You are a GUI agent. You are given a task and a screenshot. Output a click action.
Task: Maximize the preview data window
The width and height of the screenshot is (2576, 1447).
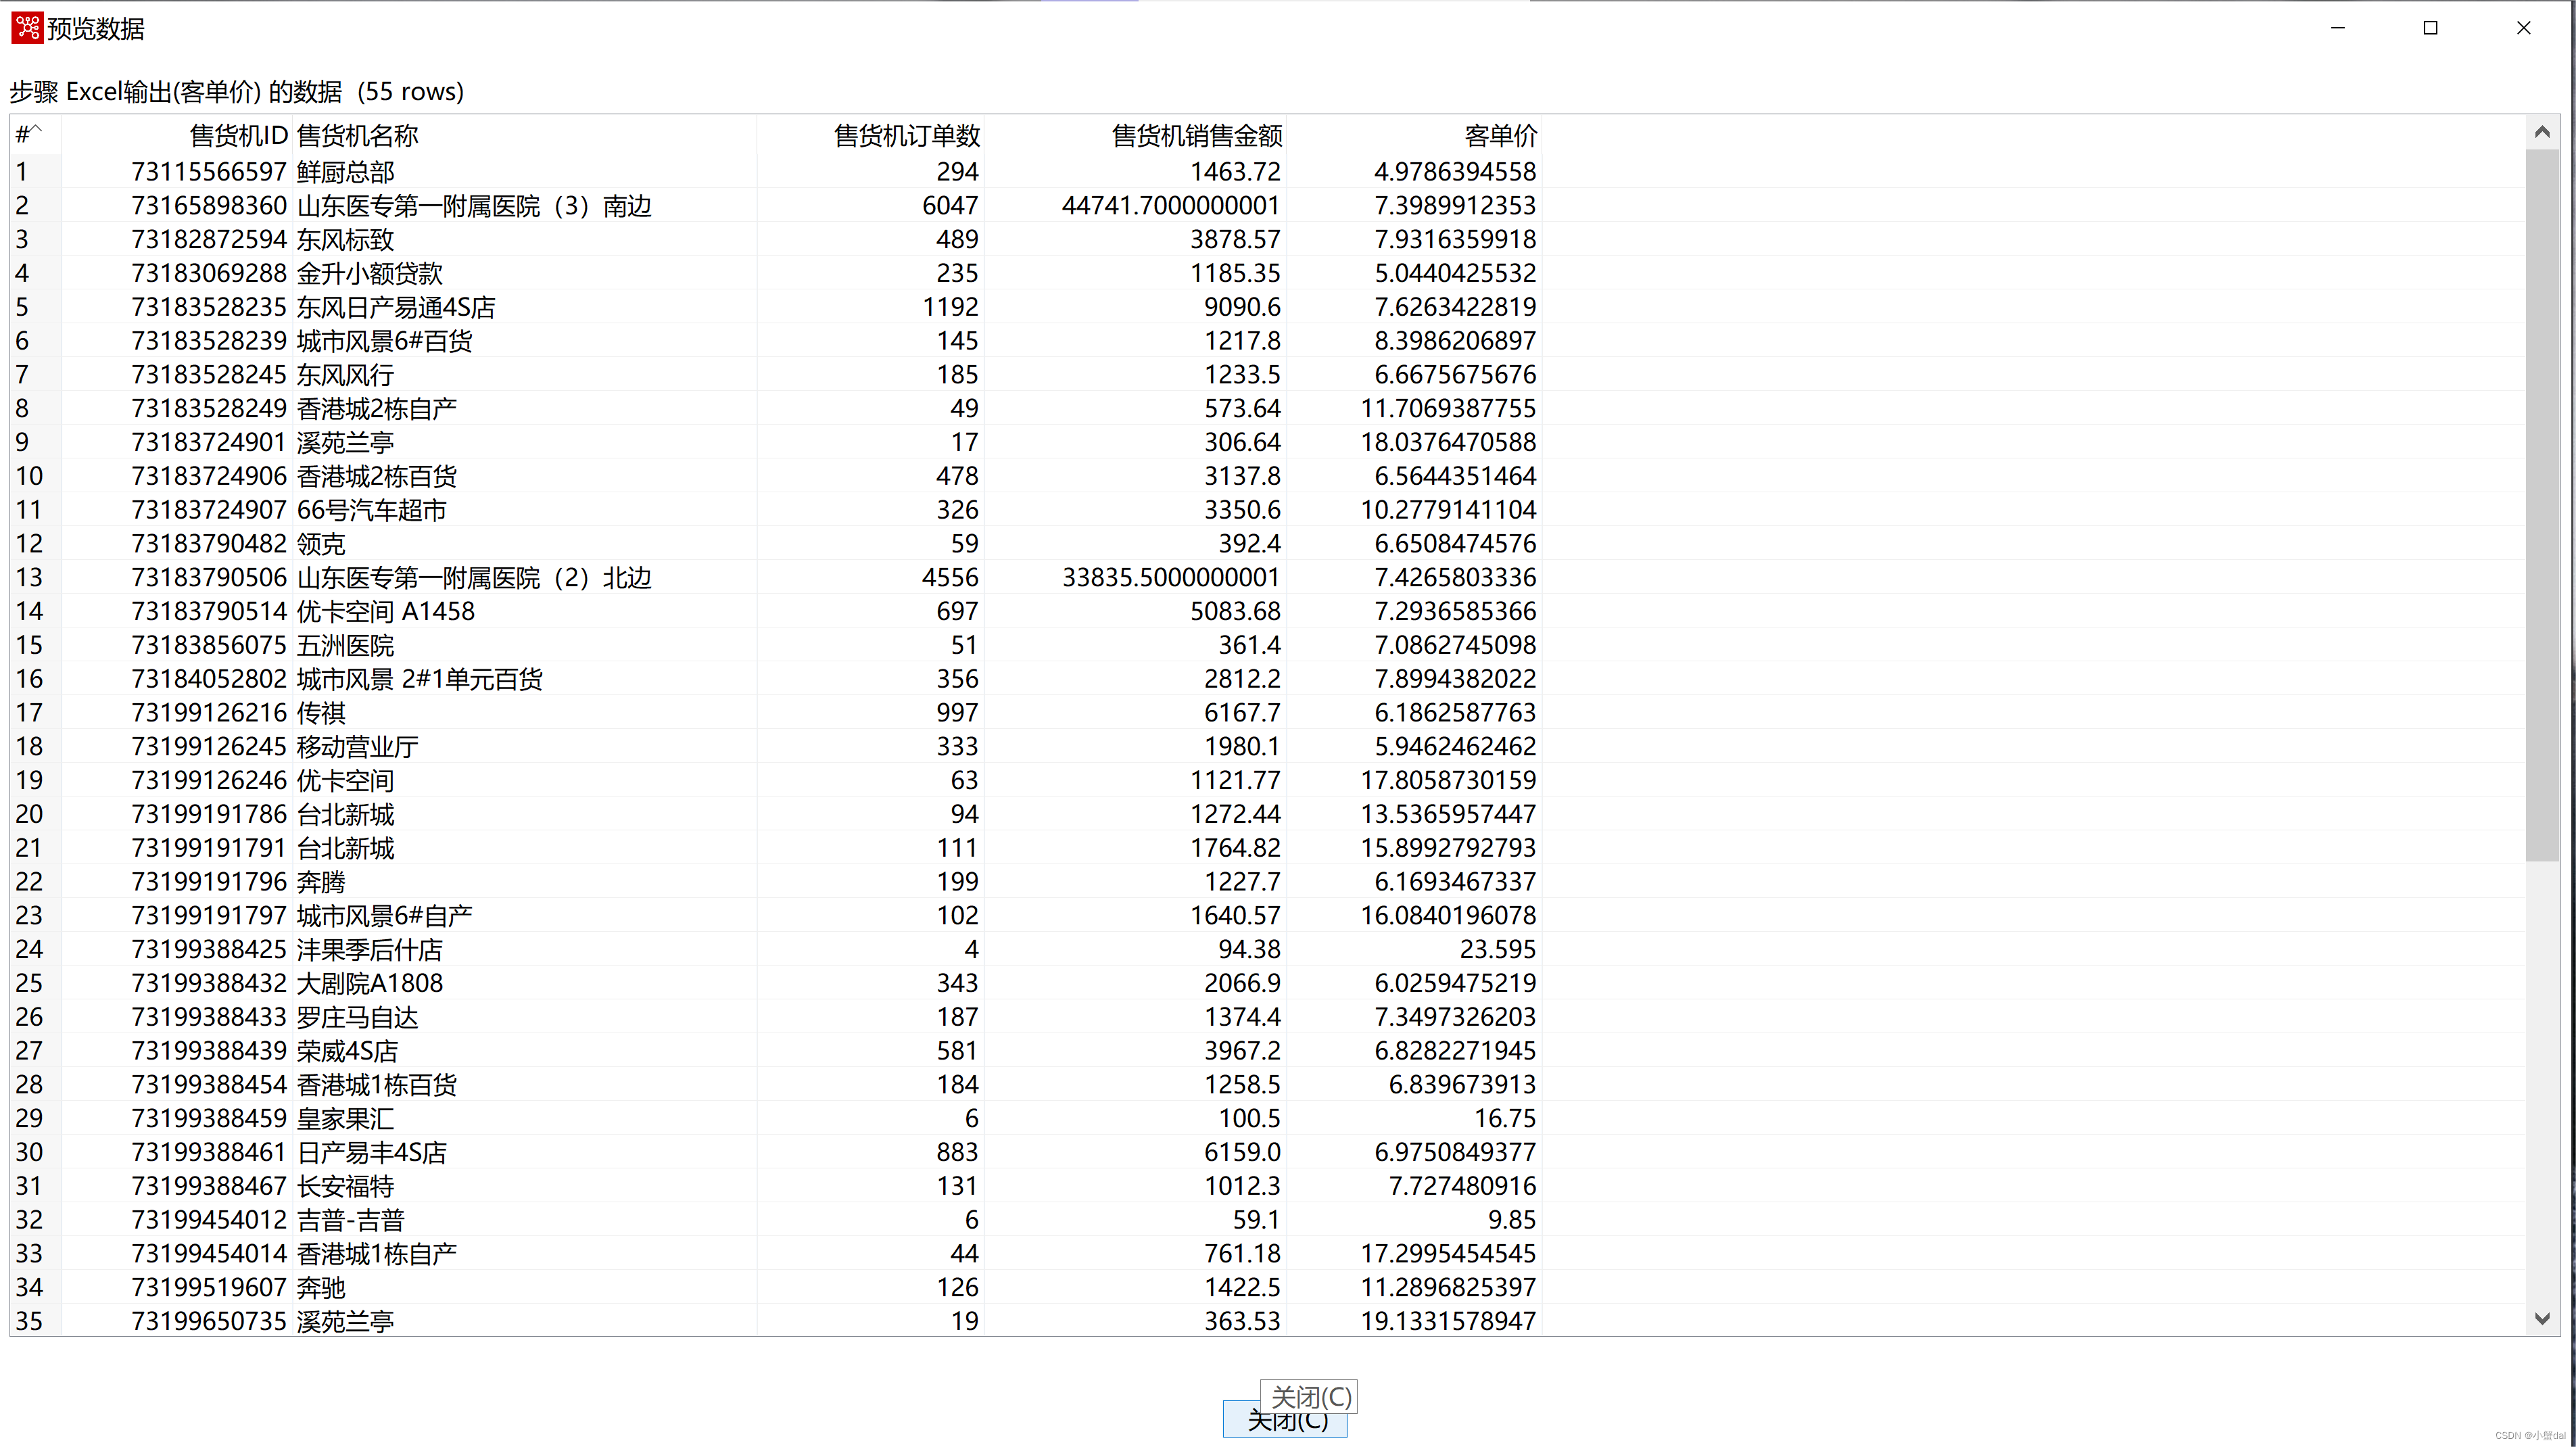click(2430, 28)
